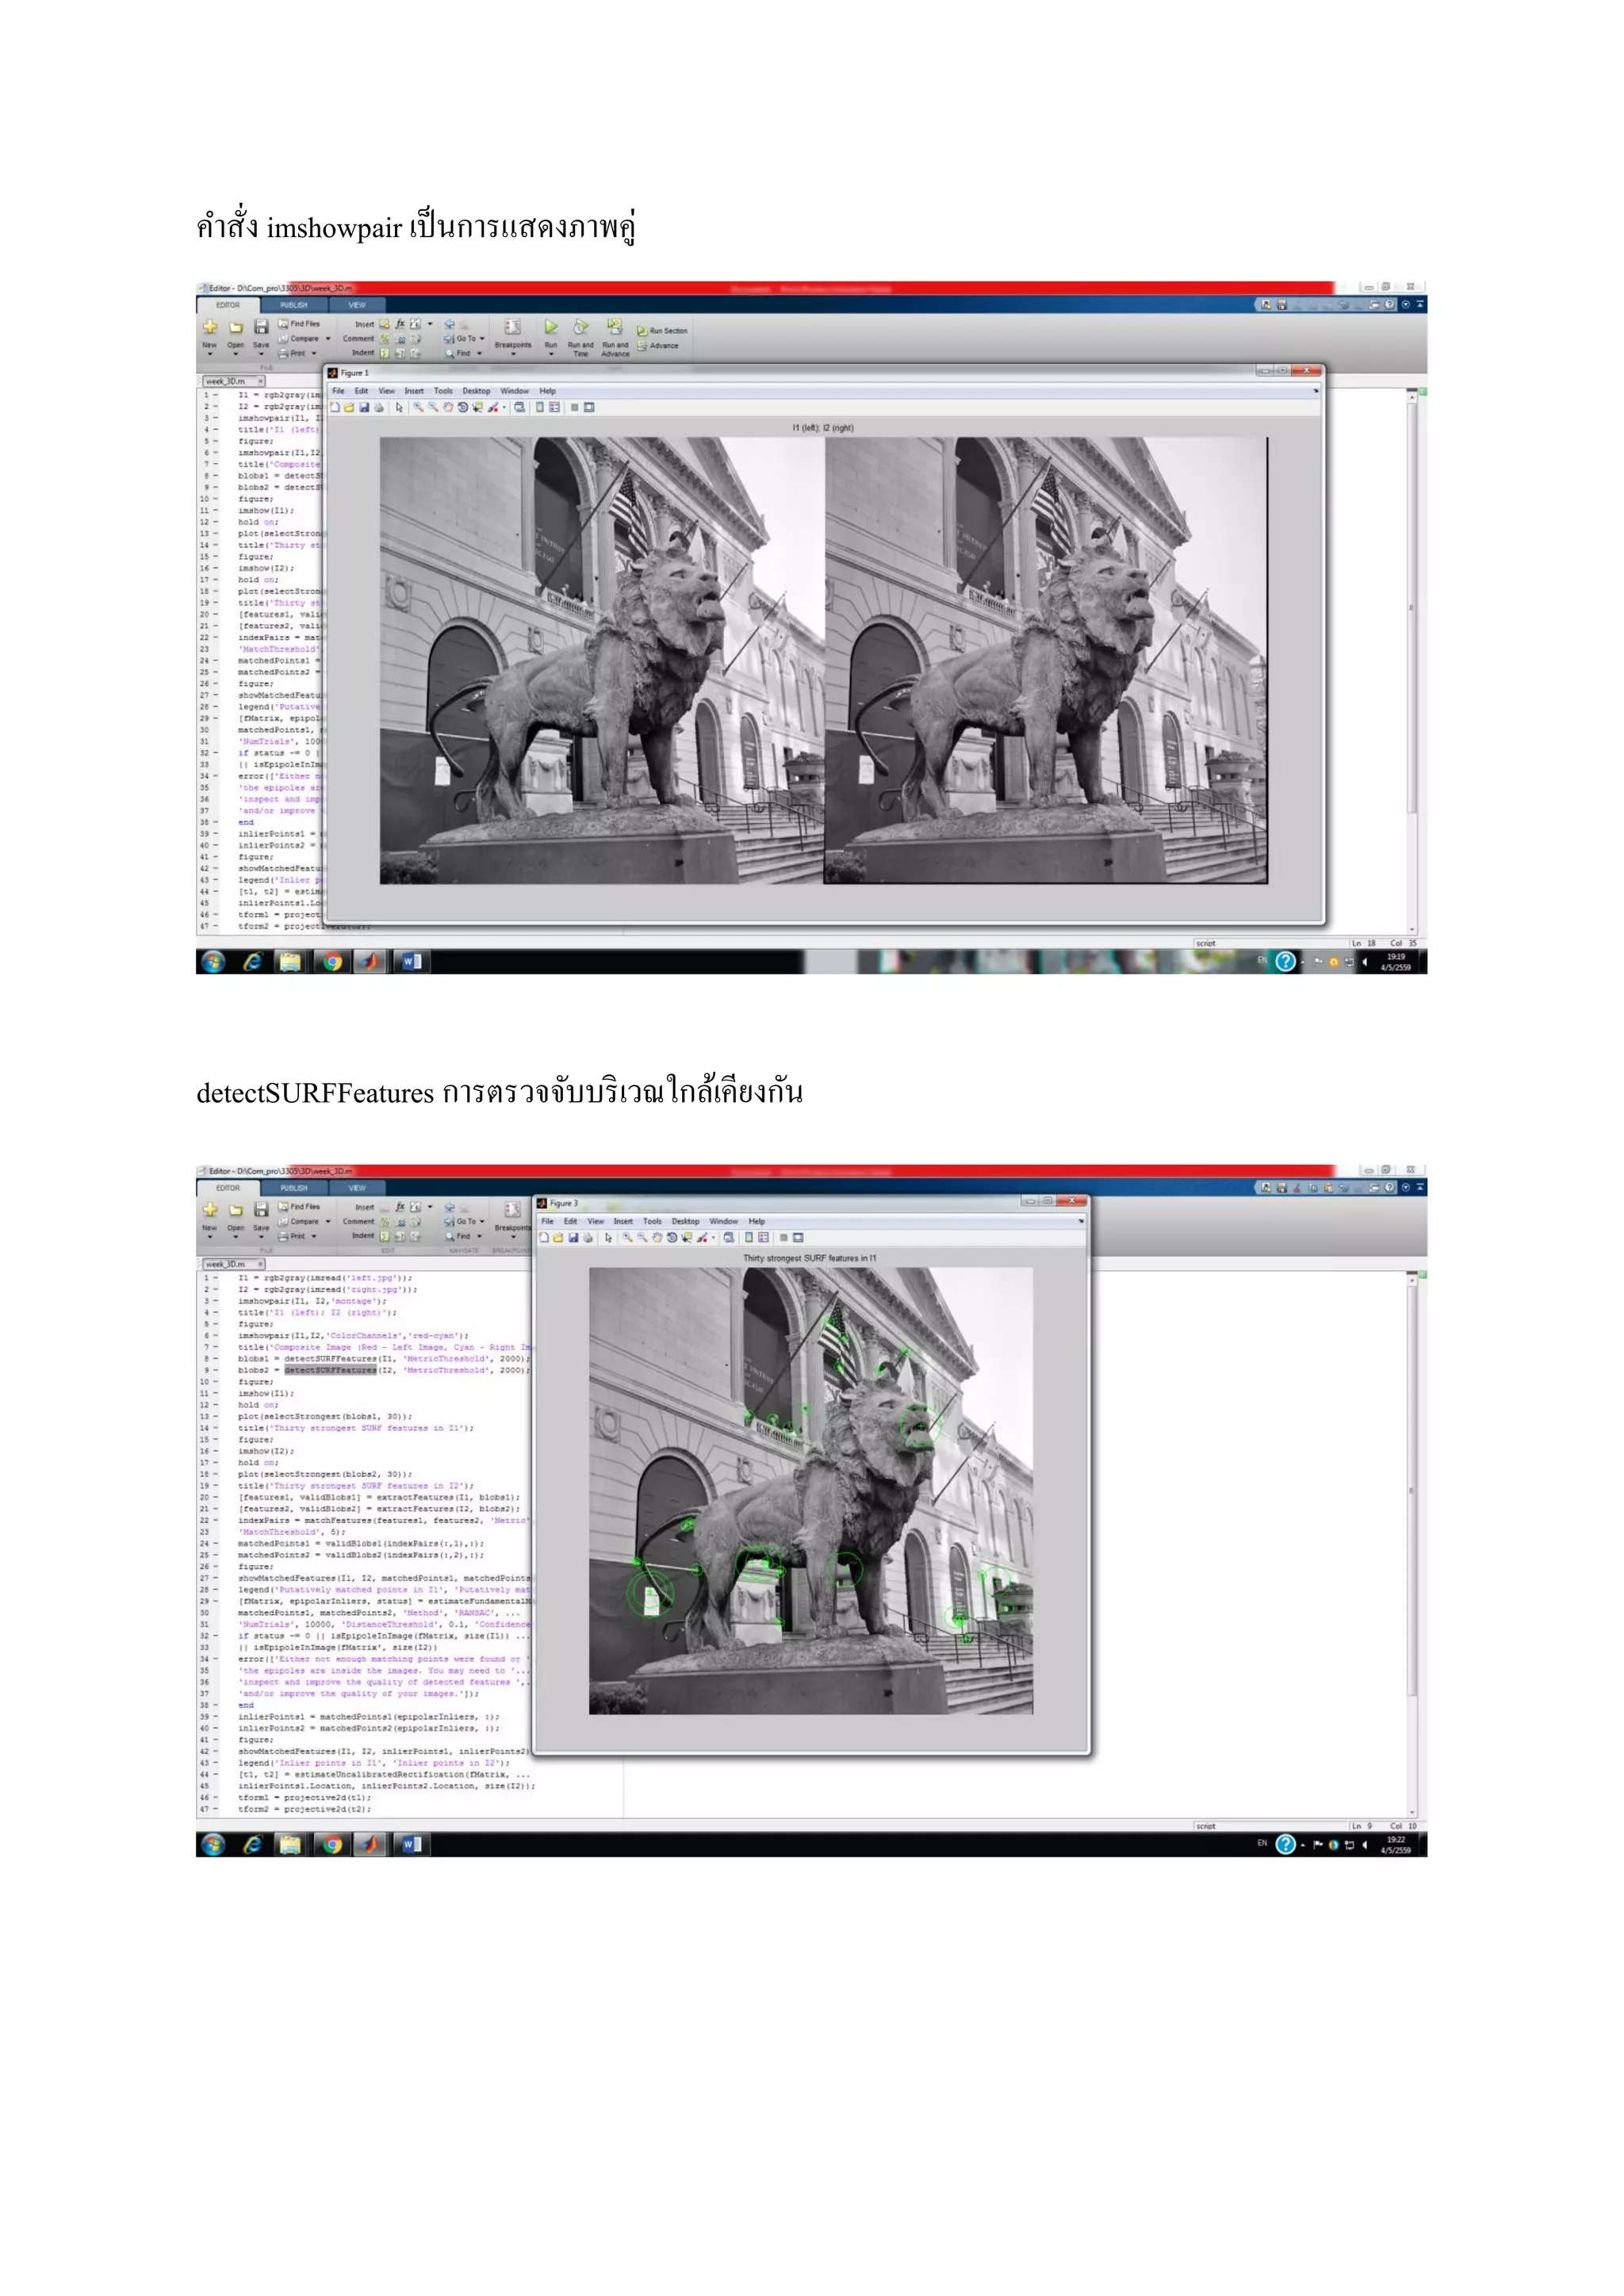Click the New script icon in the editor behind Figure 1

(210, 327)
